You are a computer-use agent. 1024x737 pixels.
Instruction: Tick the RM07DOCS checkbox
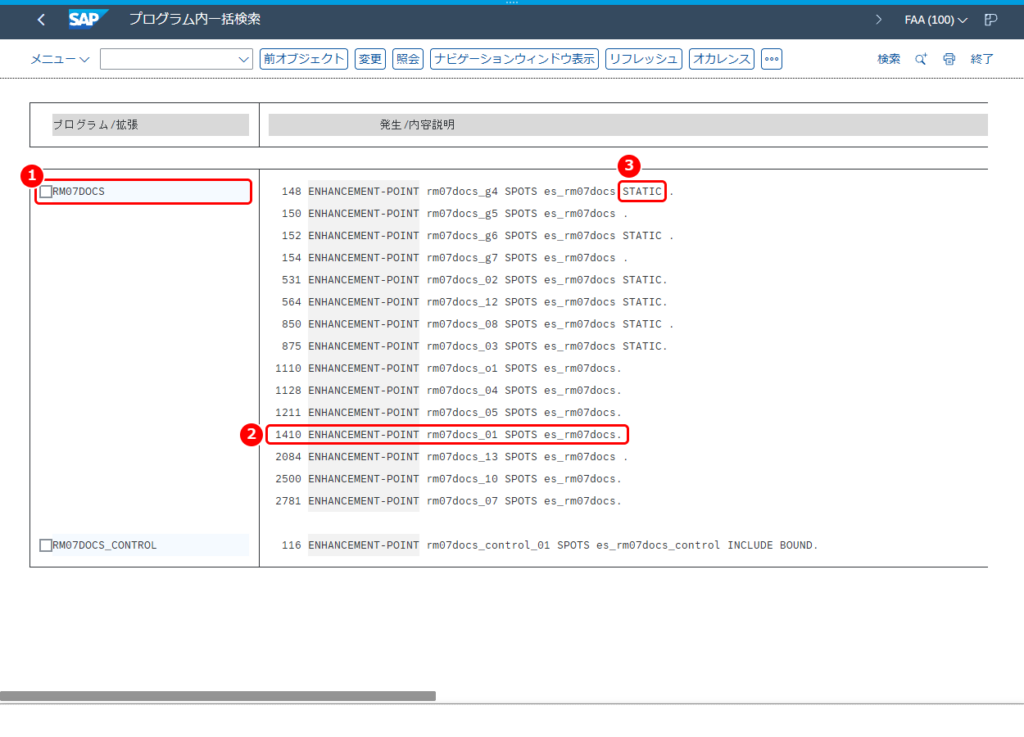pyautogui.click(x=46, y=191)
